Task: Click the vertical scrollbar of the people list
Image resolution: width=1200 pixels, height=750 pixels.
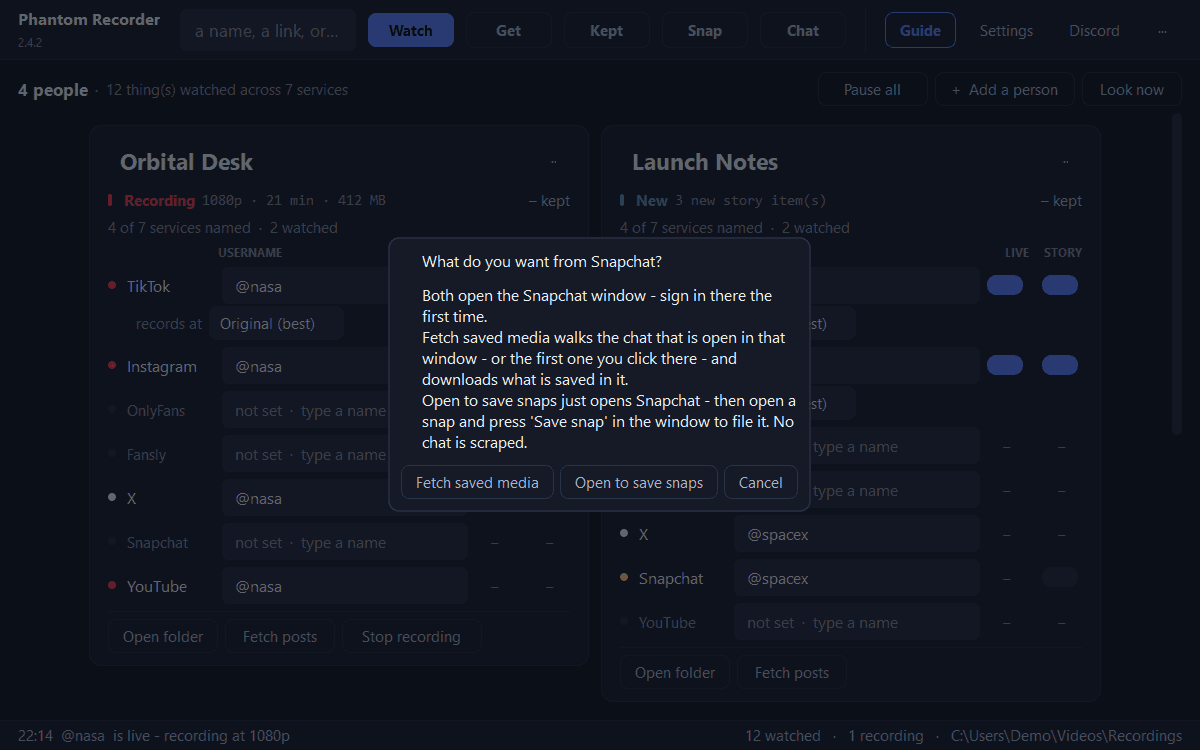Action: [1177, 275]
